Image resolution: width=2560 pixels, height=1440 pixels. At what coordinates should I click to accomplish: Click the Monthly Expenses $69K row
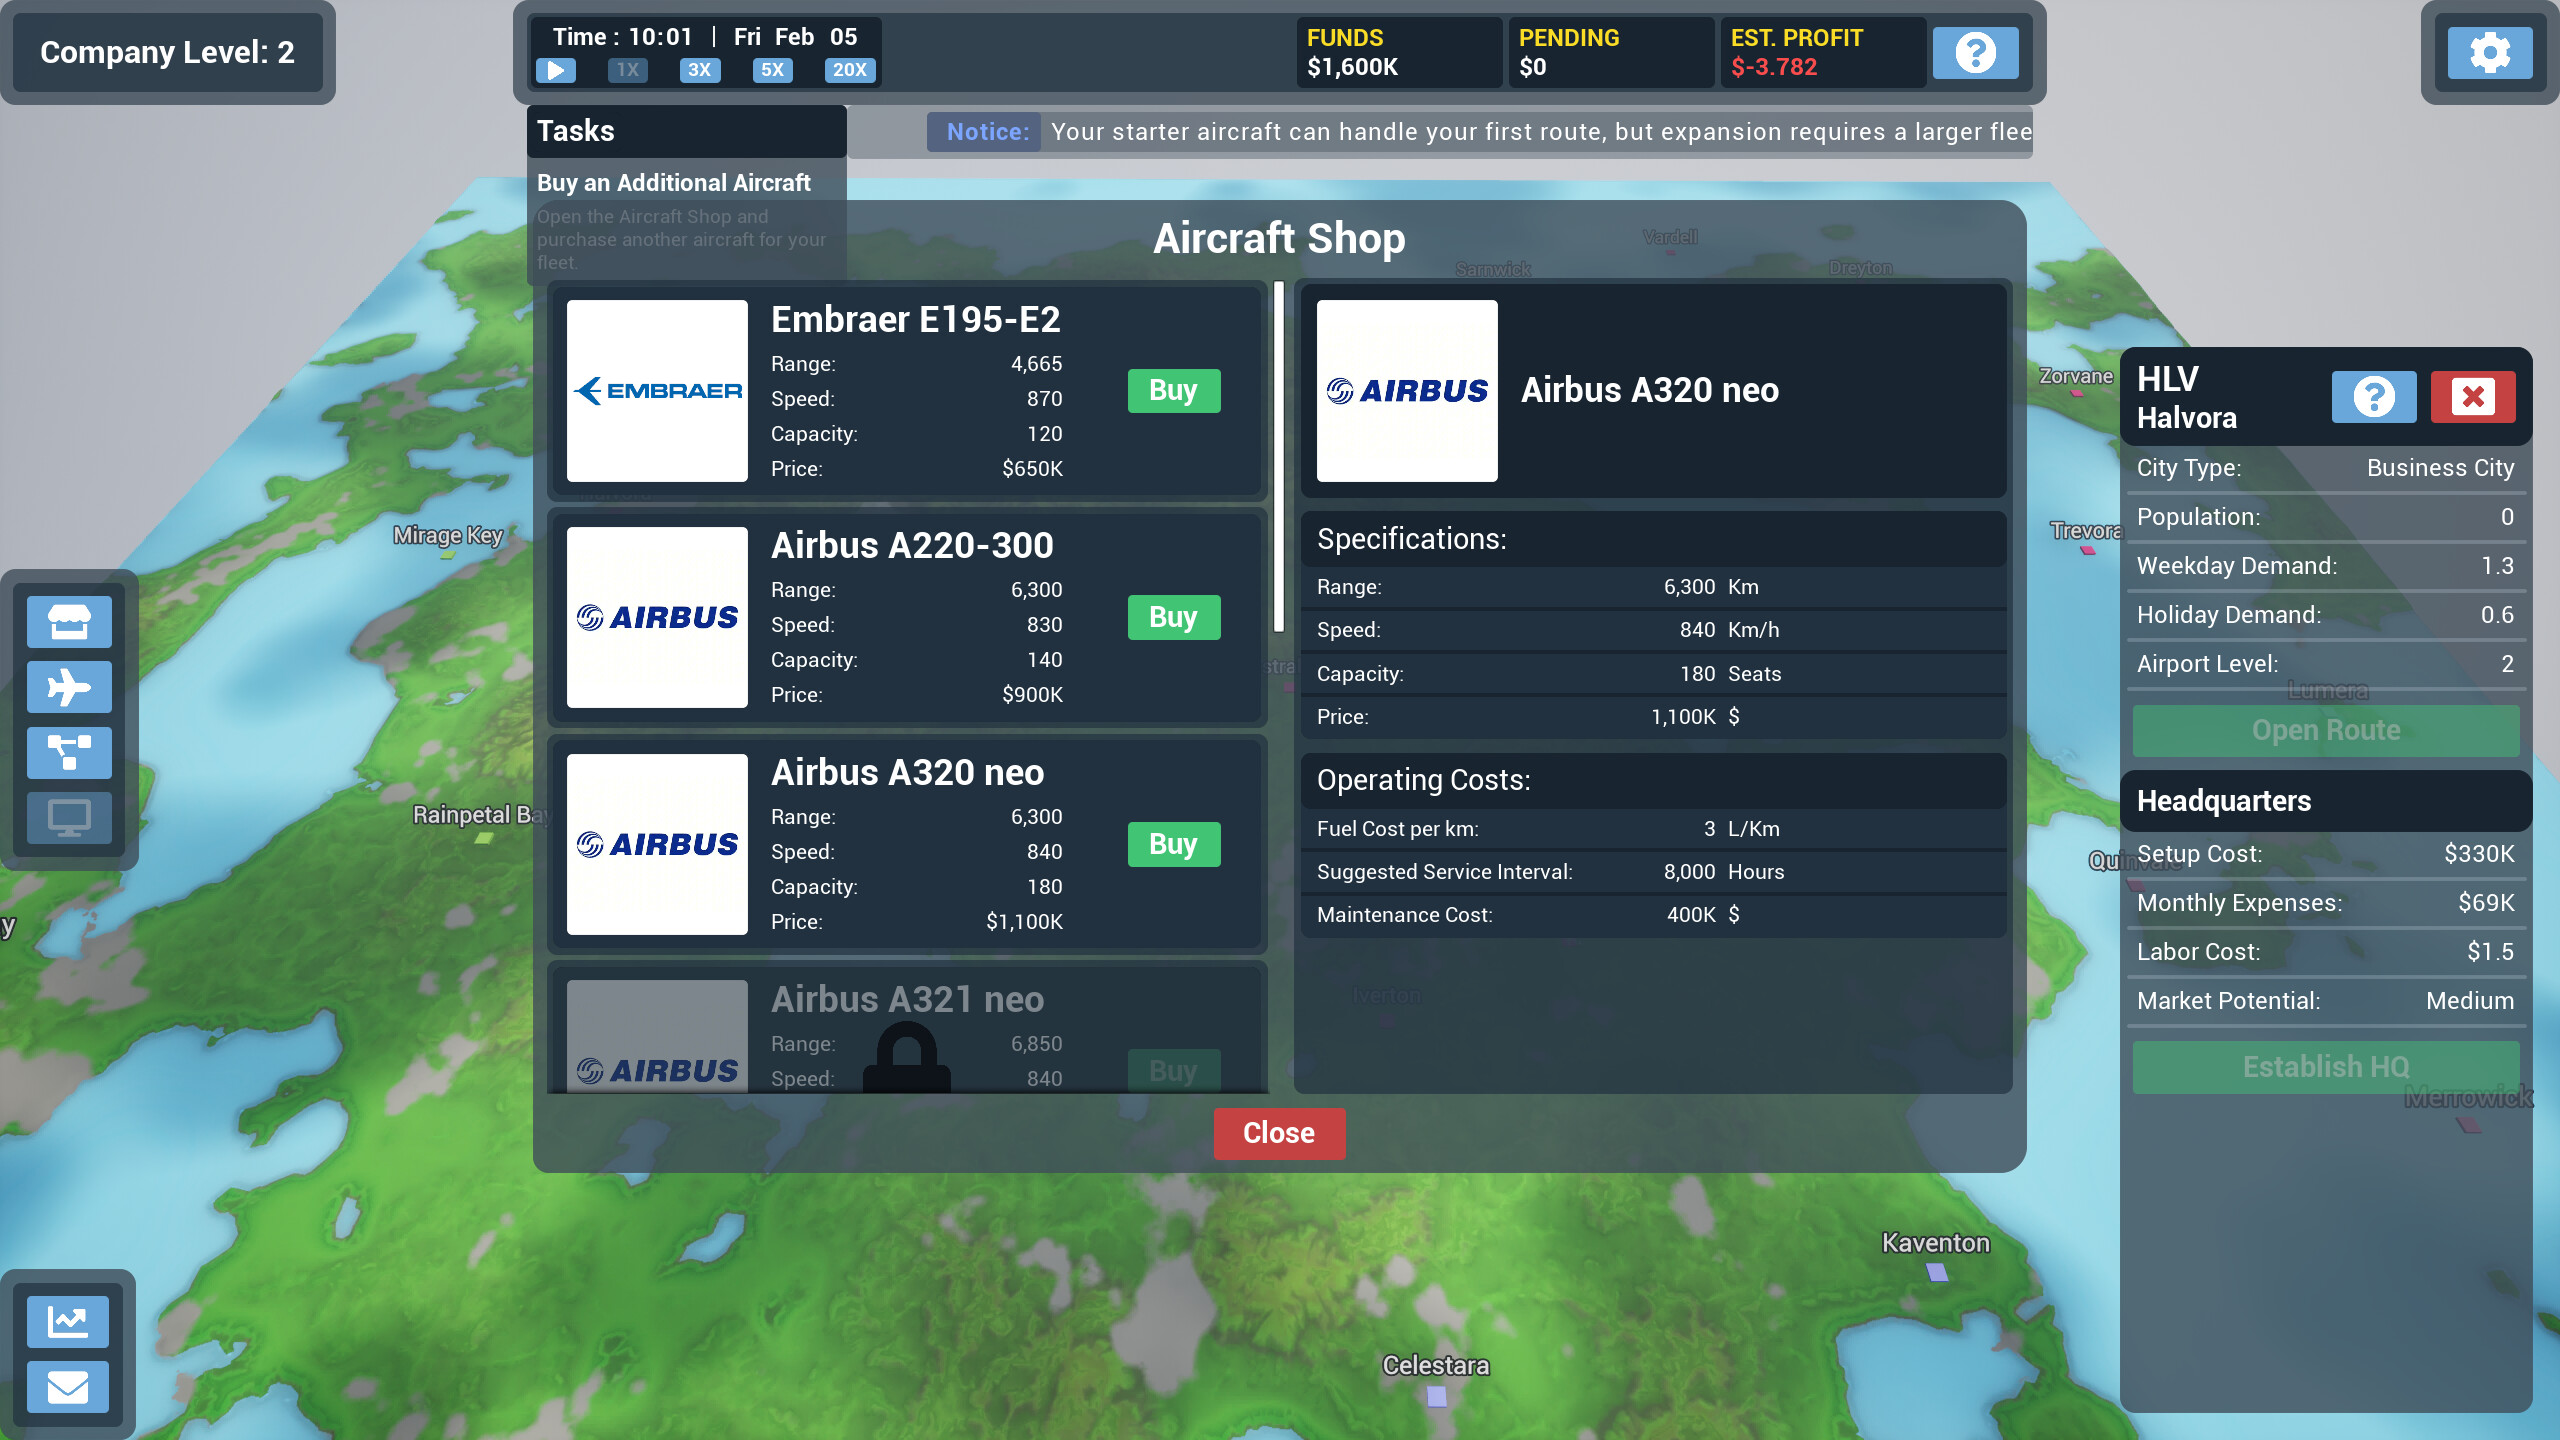click(2326, 903)
